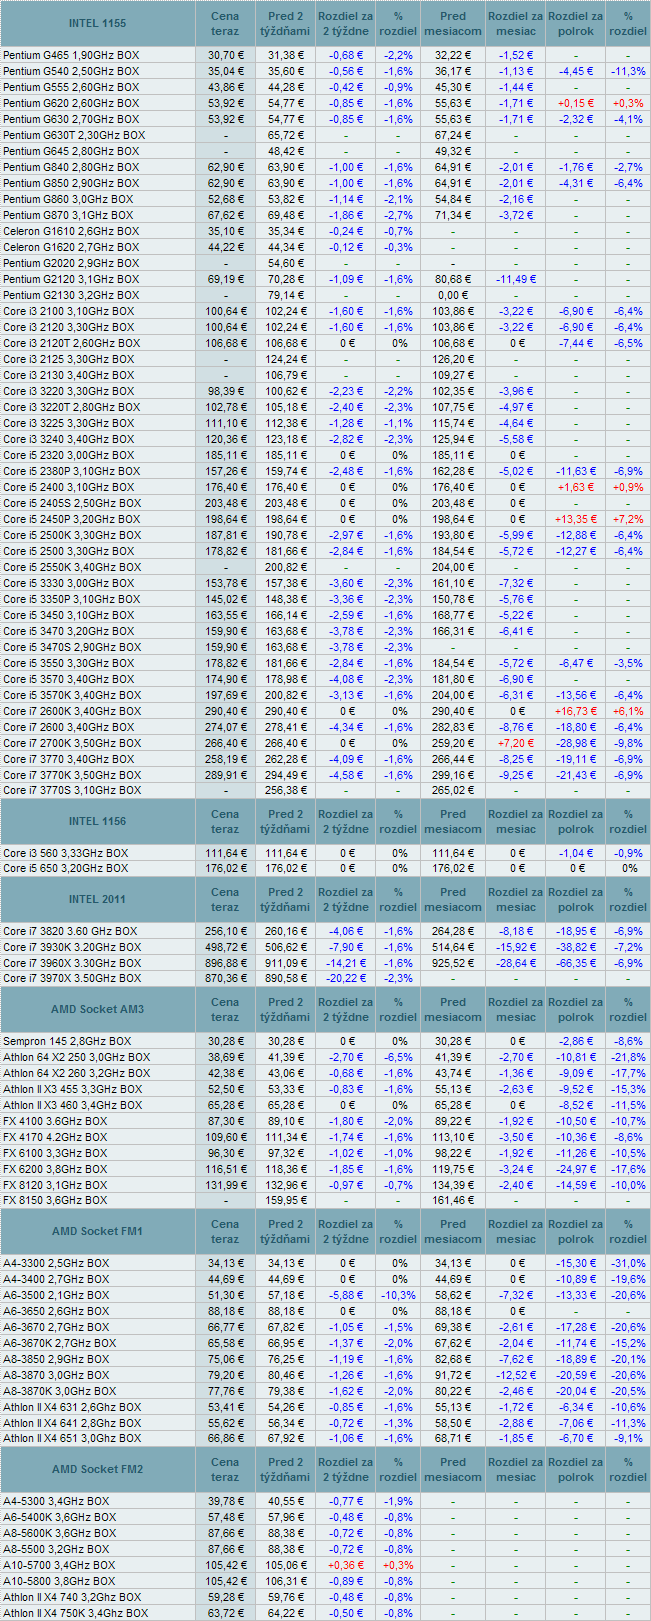
Task: Click '-24,97 €' half-year difference for FX 6200
Action: (576, 1169)
